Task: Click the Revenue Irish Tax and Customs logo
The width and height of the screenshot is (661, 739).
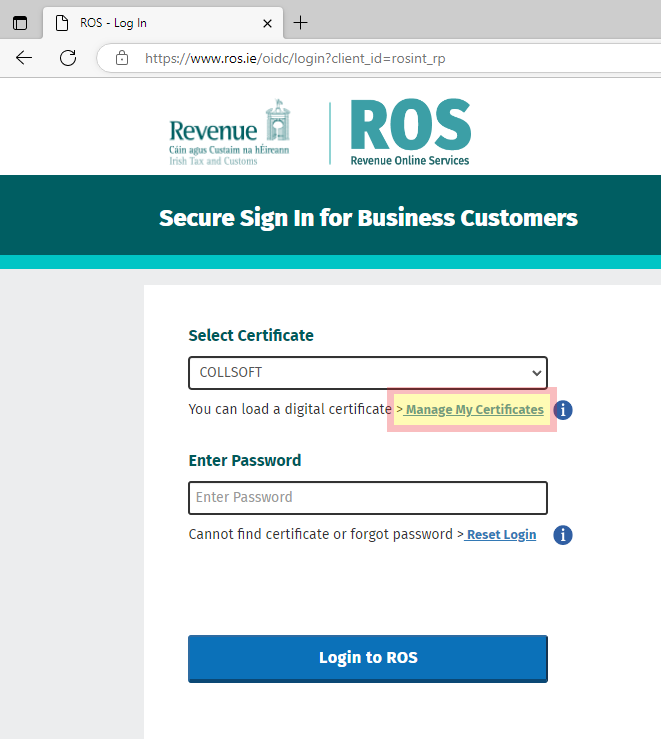Action: pyautogui.click(x=228, y=133)
